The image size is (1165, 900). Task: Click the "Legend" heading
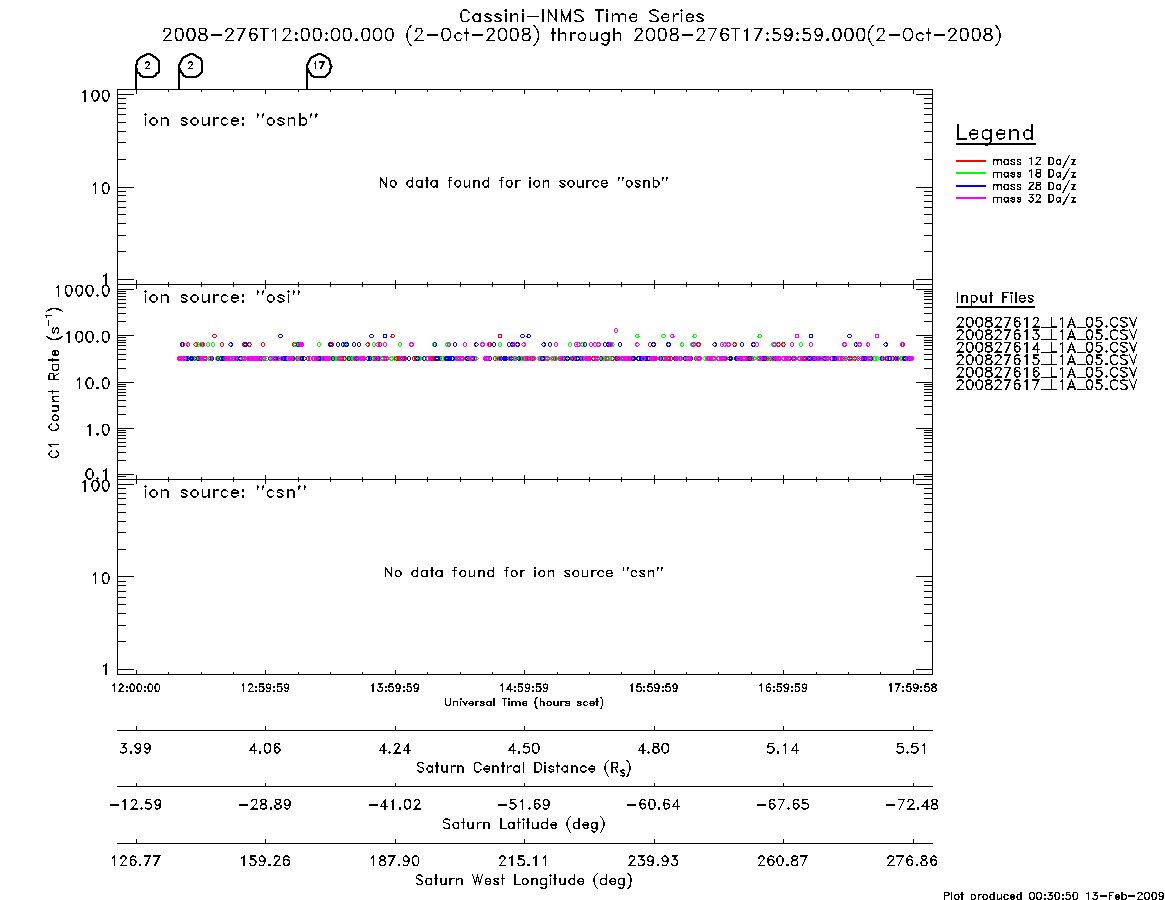[x=995, y=133]
